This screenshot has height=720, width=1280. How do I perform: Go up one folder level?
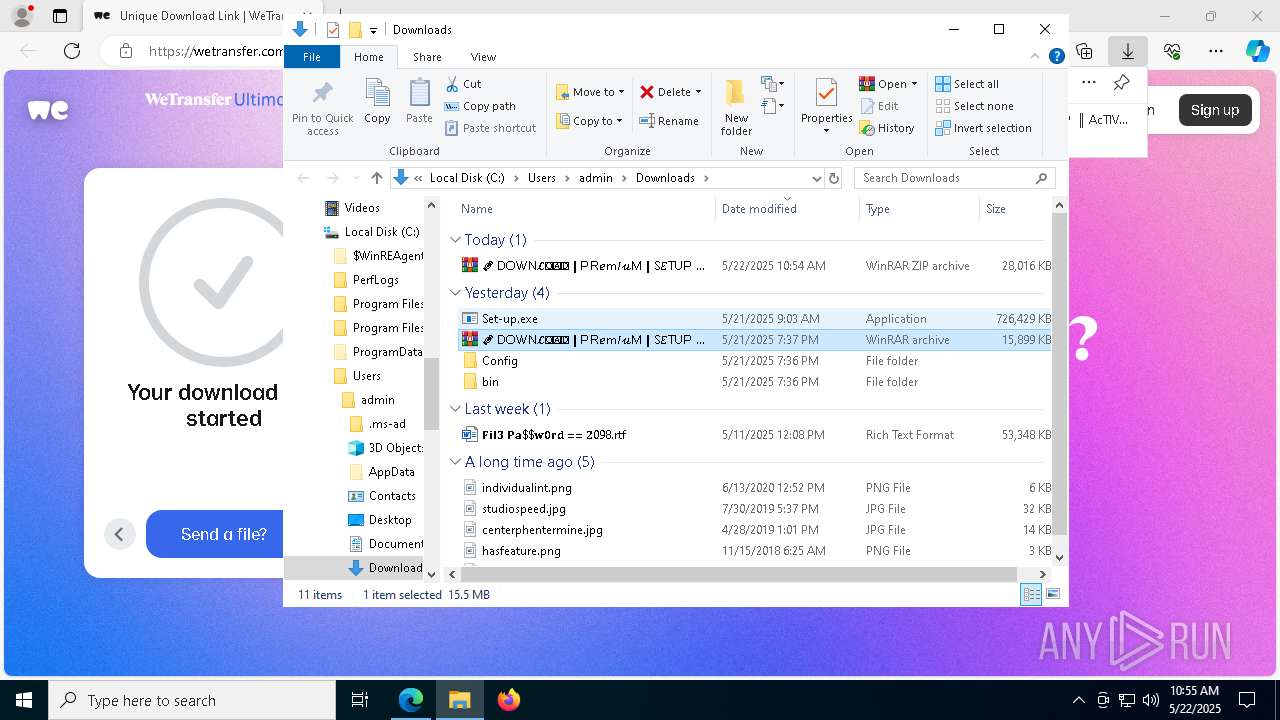pyautogui.click(x=376, y=178)
